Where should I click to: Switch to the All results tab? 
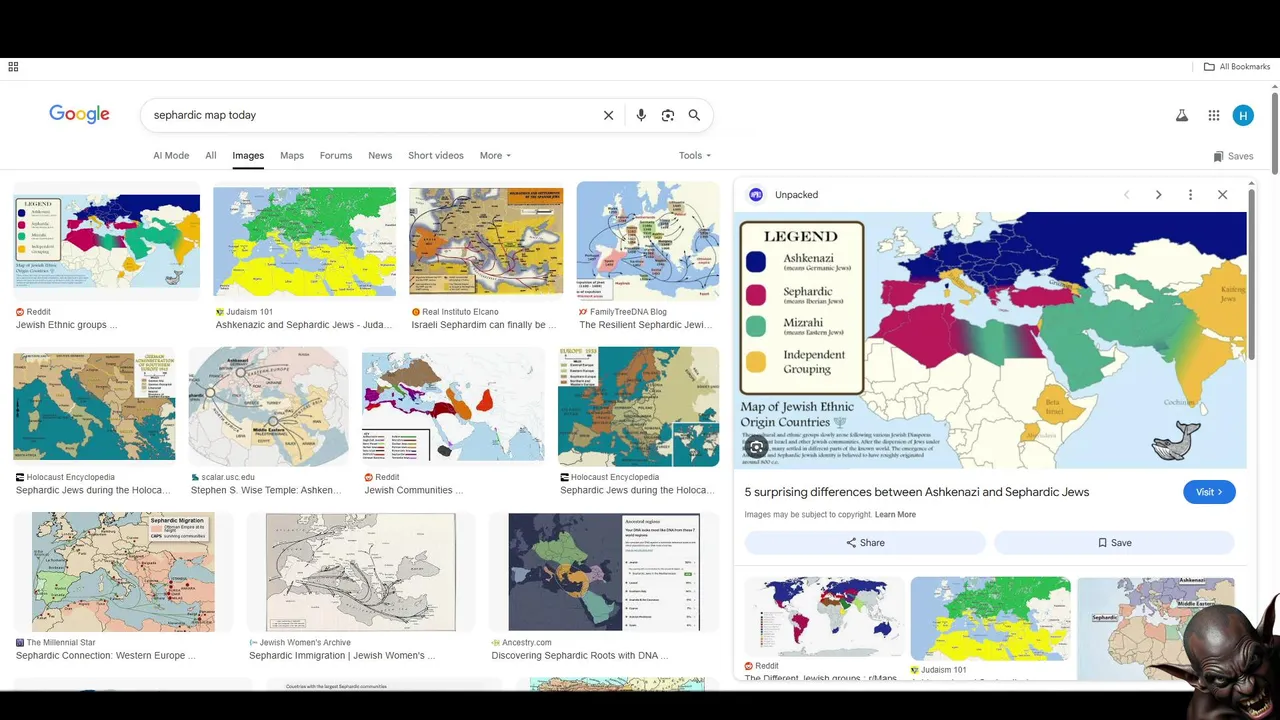[211, 156]
